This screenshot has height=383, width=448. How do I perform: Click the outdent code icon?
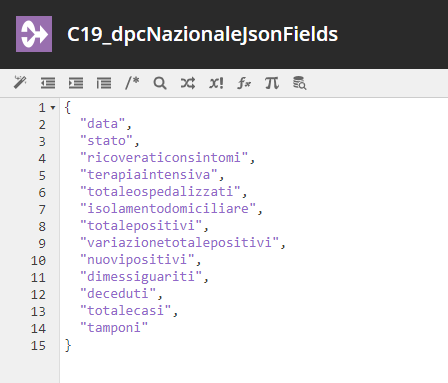48,83
